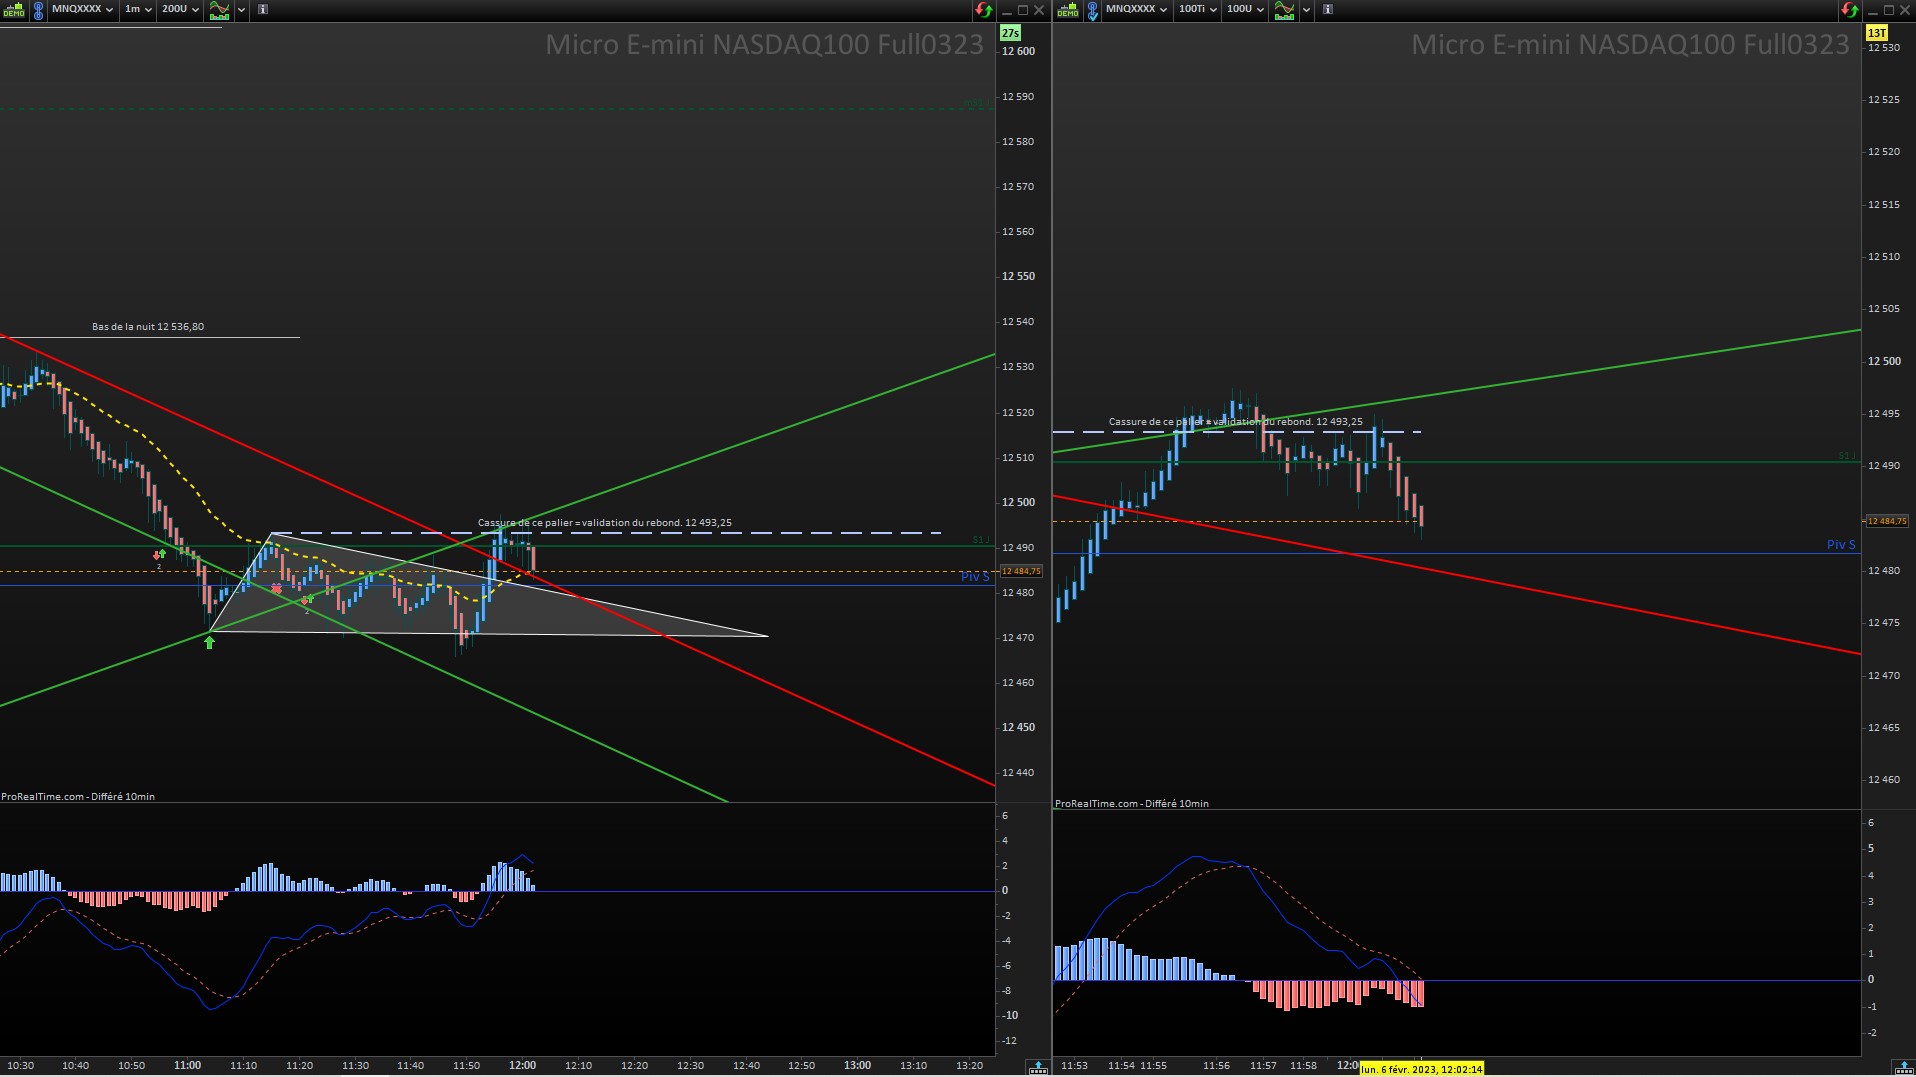Click the DEMO account icon in left chart
The height and width of the screenshot is (1077, 1916).
click(14, 10)
